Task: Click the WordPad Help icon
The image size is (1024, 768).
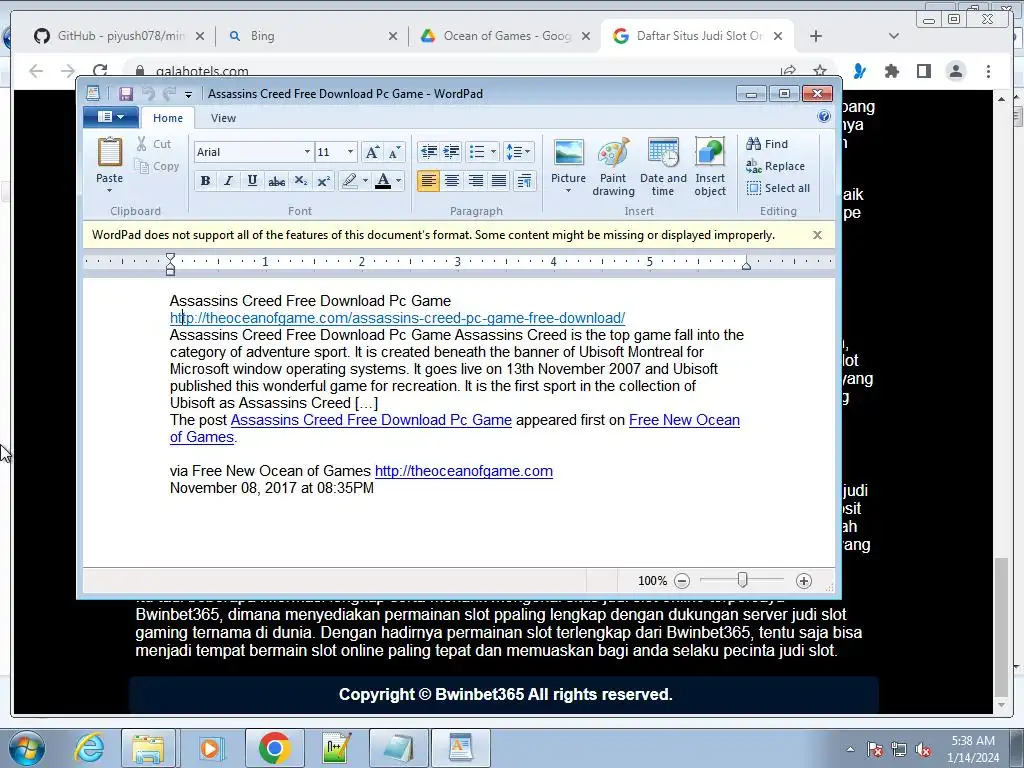Action: click(824, 116)
